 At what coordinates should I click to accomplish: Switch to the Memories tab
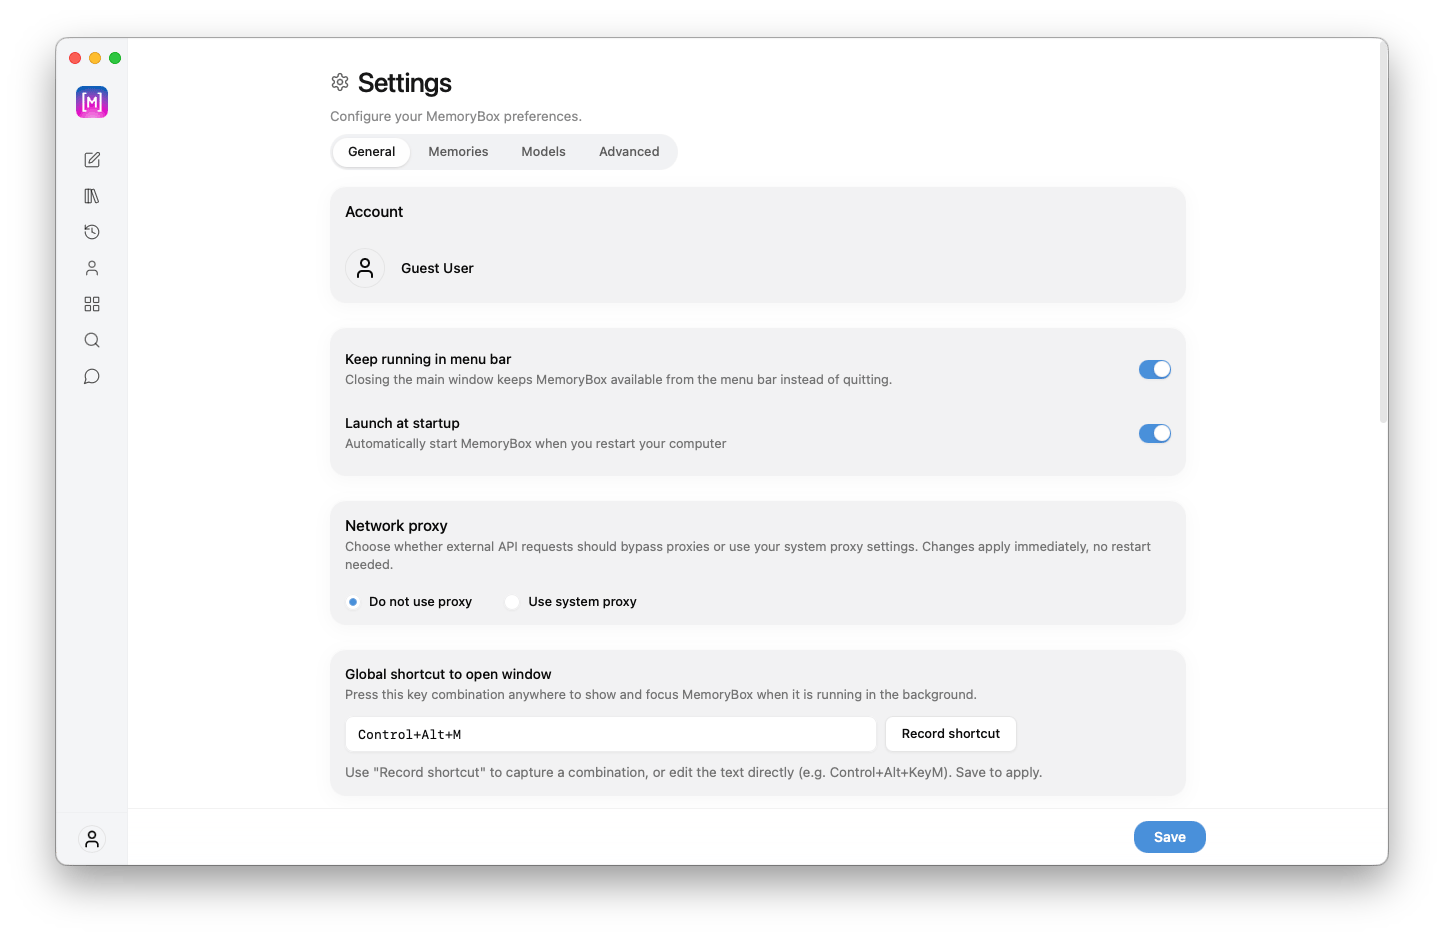click(x=458, y=152)
